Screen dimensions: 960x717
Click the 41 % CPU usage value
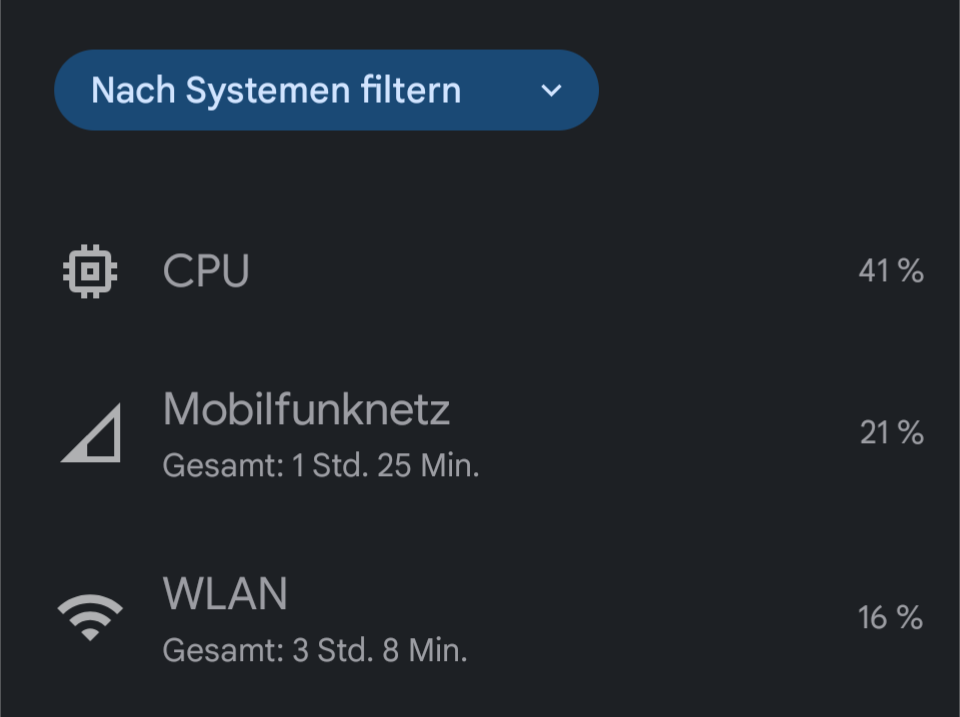click(890, 271)
